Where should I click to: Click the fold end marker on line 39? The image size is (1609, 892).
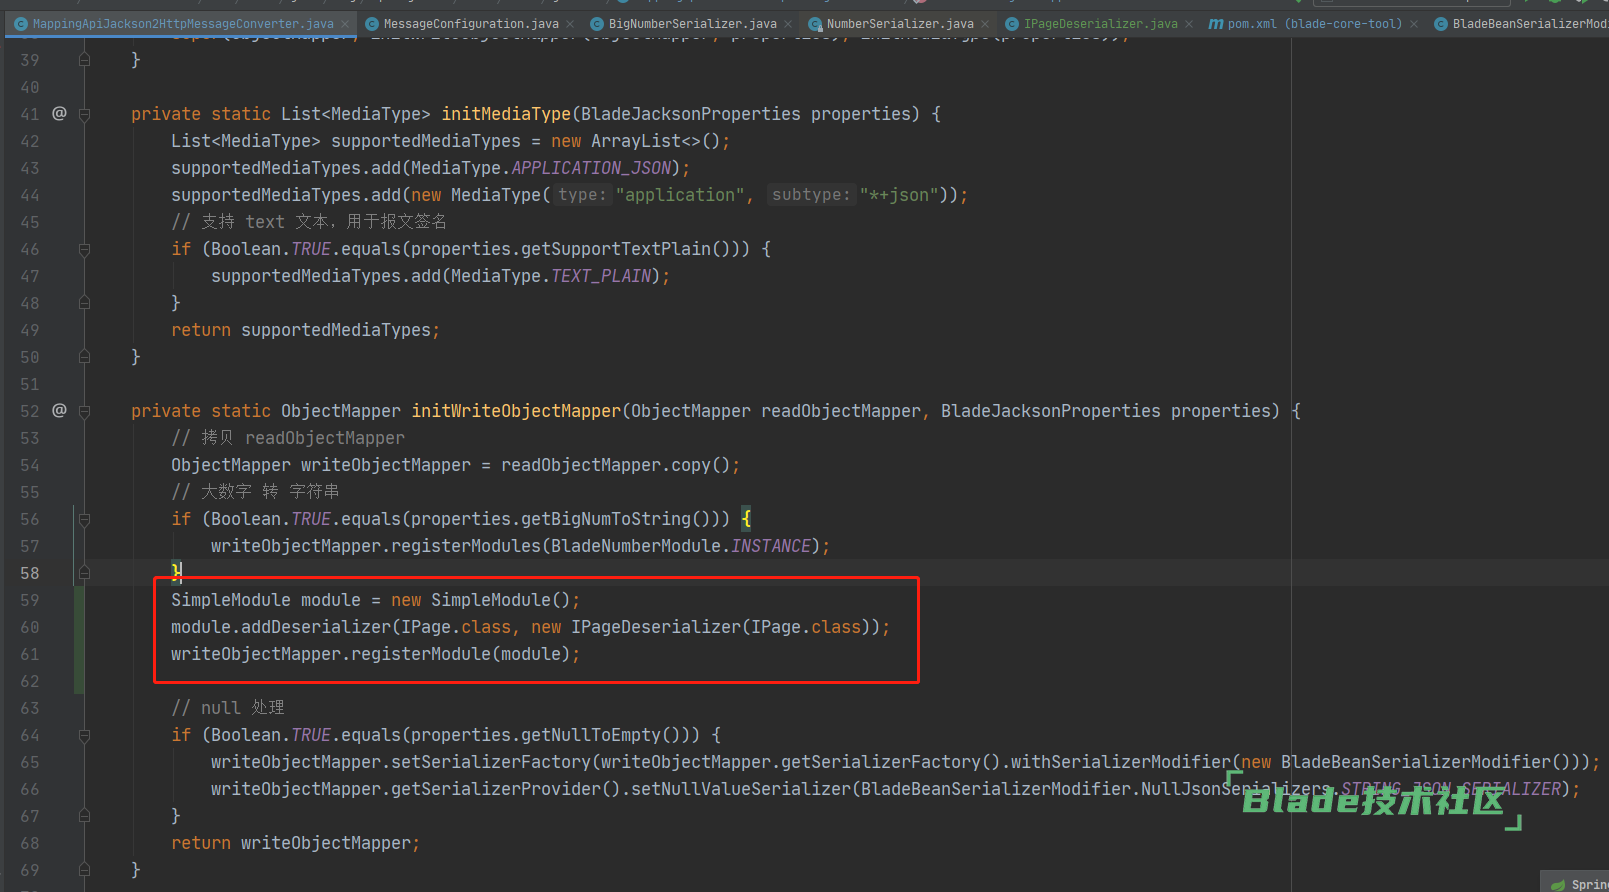tap(85, 60)
